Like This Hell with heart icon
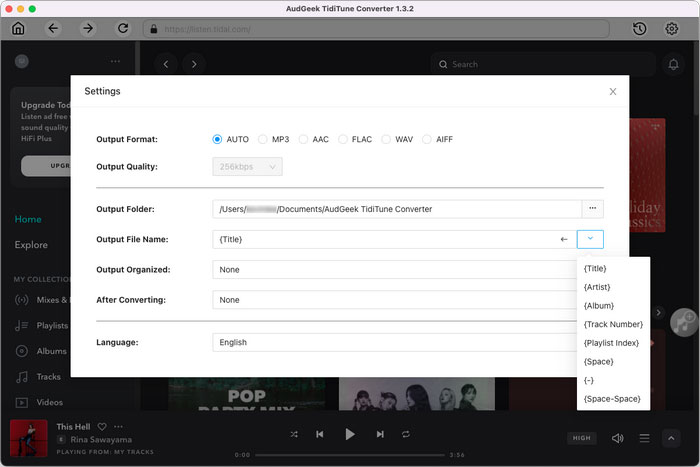 point(102,427)
